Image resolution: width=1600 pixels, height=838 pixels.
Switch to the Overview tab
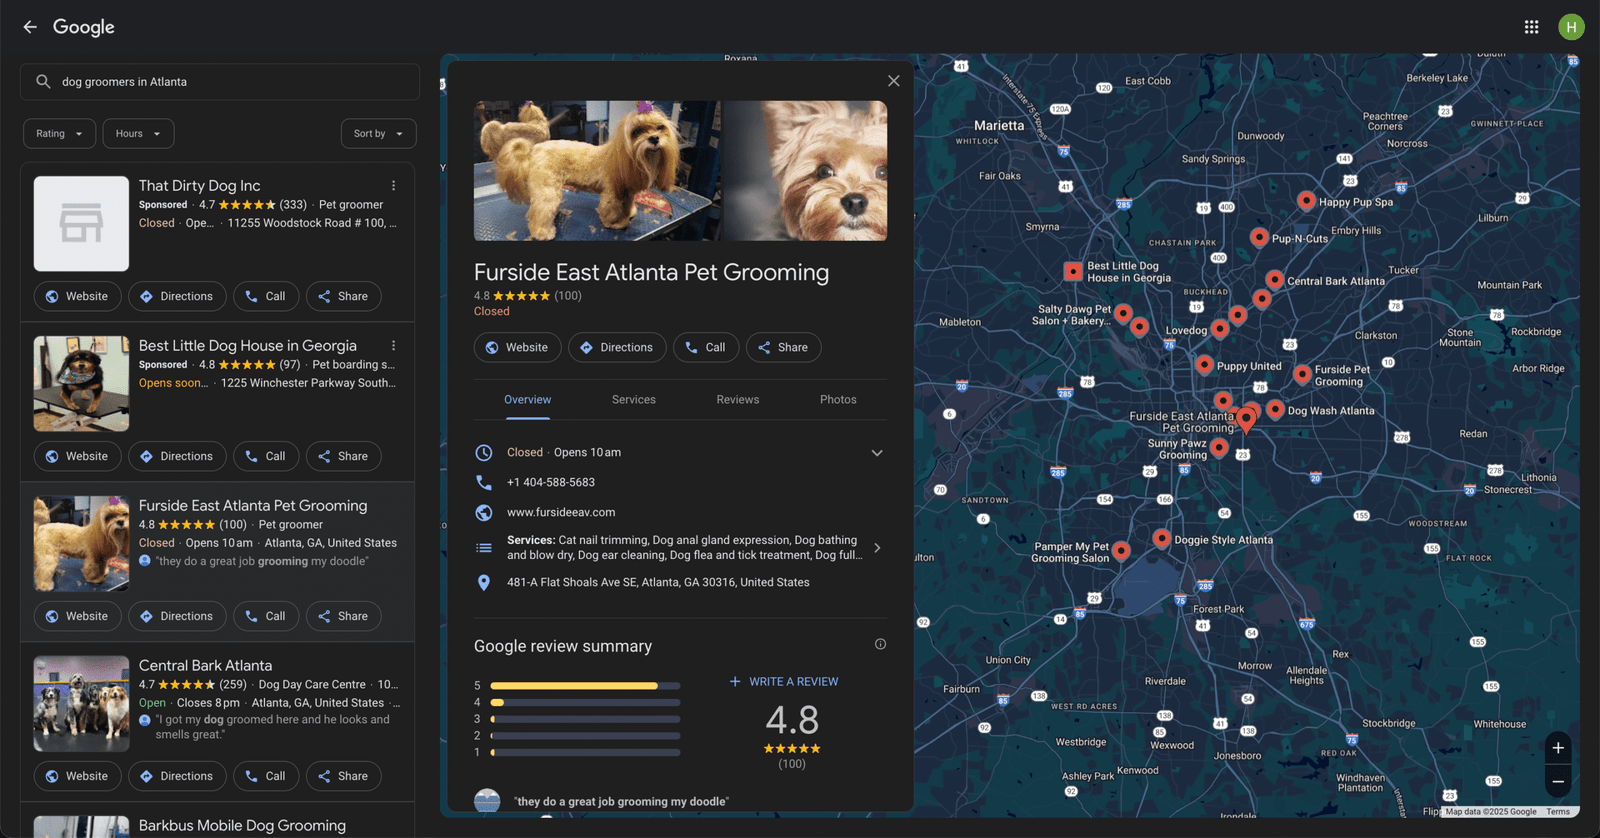(527, 399)
